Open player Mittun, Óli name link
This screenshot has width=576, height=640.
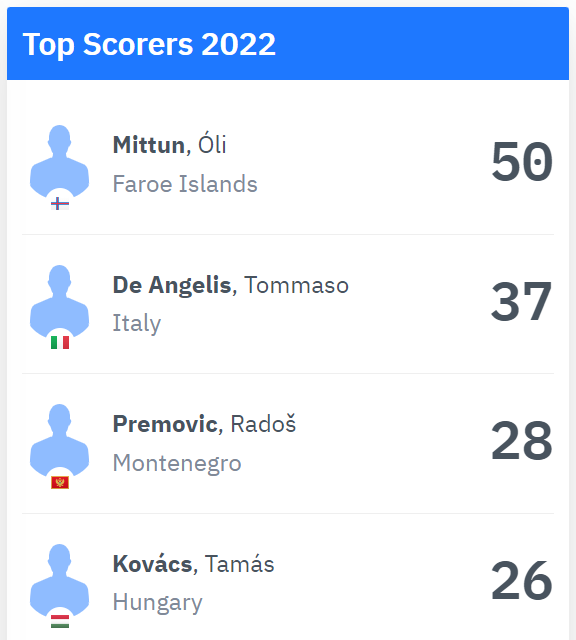(x=169, y=144)
